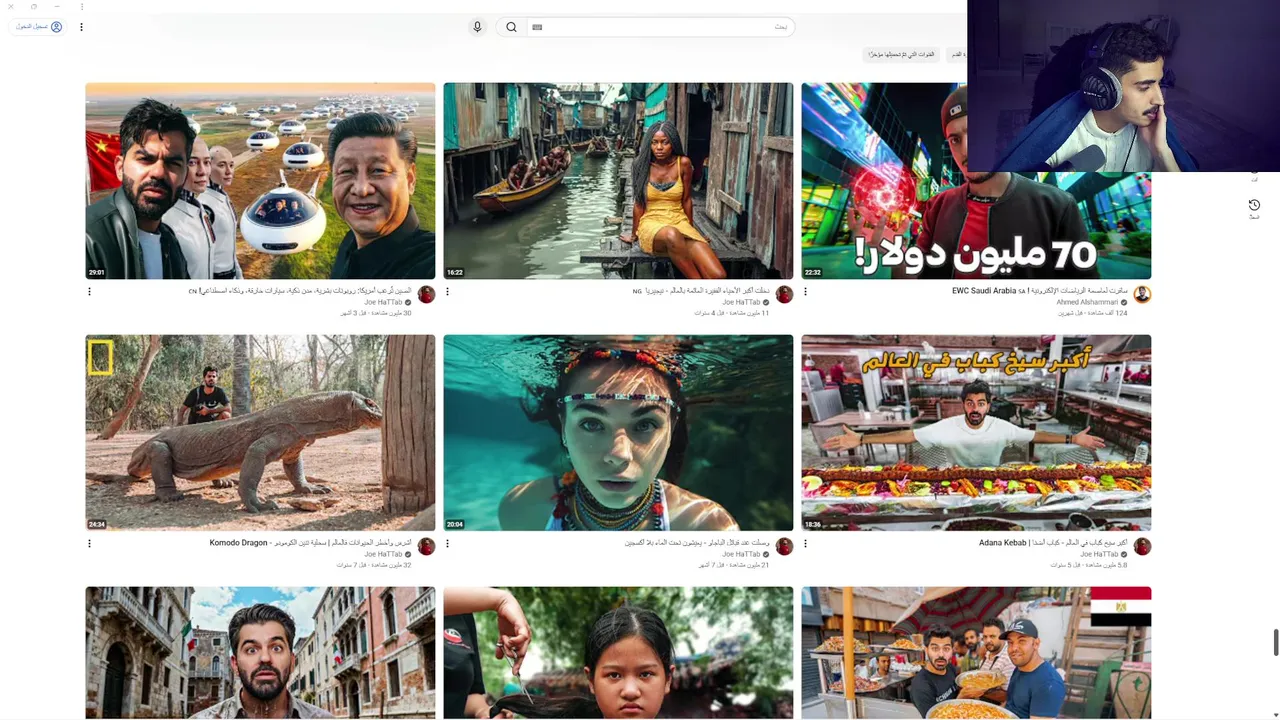Image resolution: width=1280 pixels, height=720 pixels.
Task: Open the Adana Kebab video title link
Action: point(1052,543)
